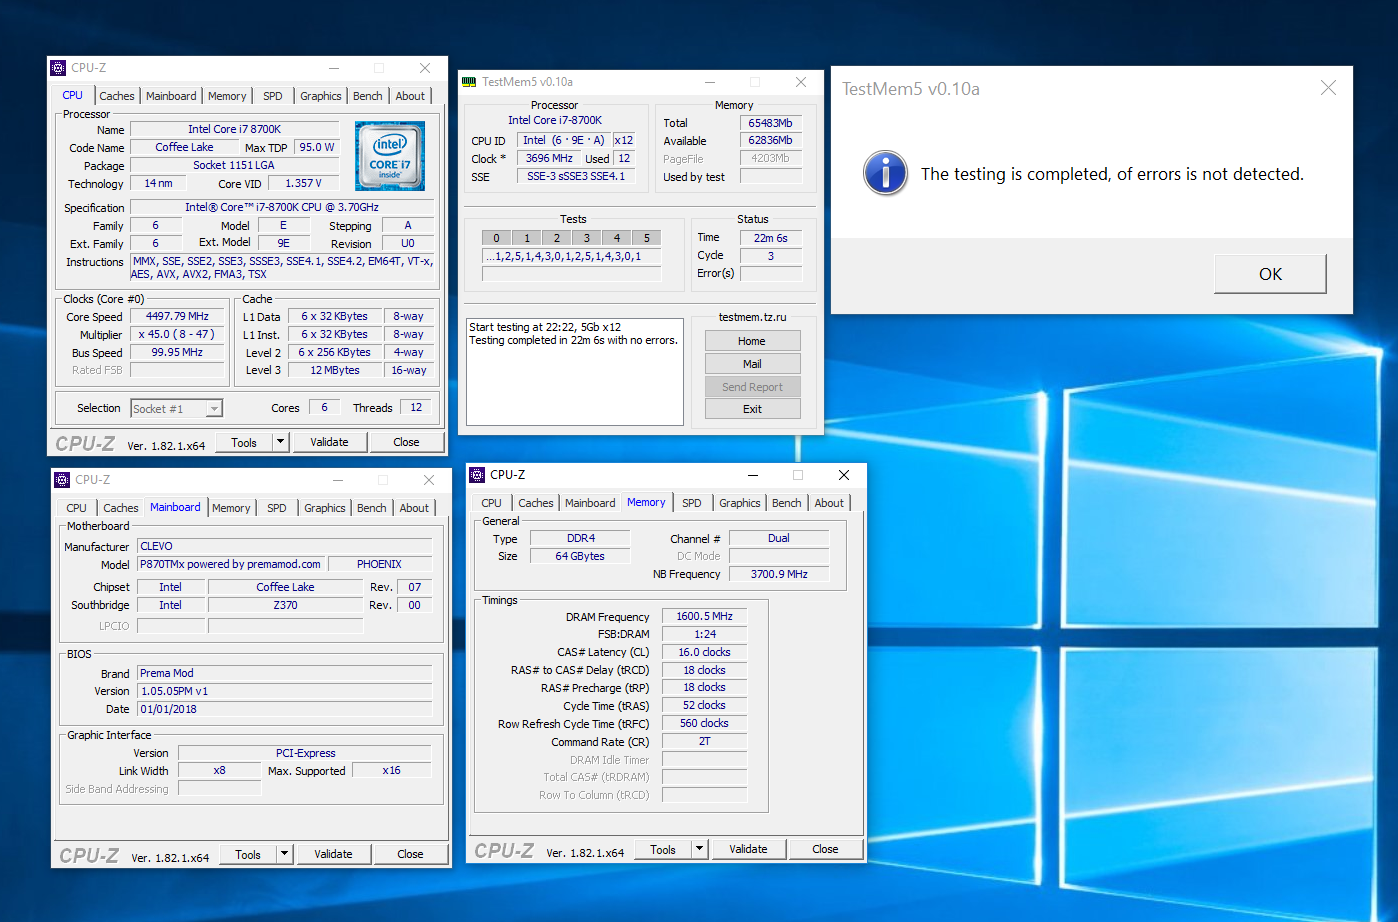The image size is (1398, 922).
Task: Click the Exit button in TestMem5
Action: coord(752,409)
